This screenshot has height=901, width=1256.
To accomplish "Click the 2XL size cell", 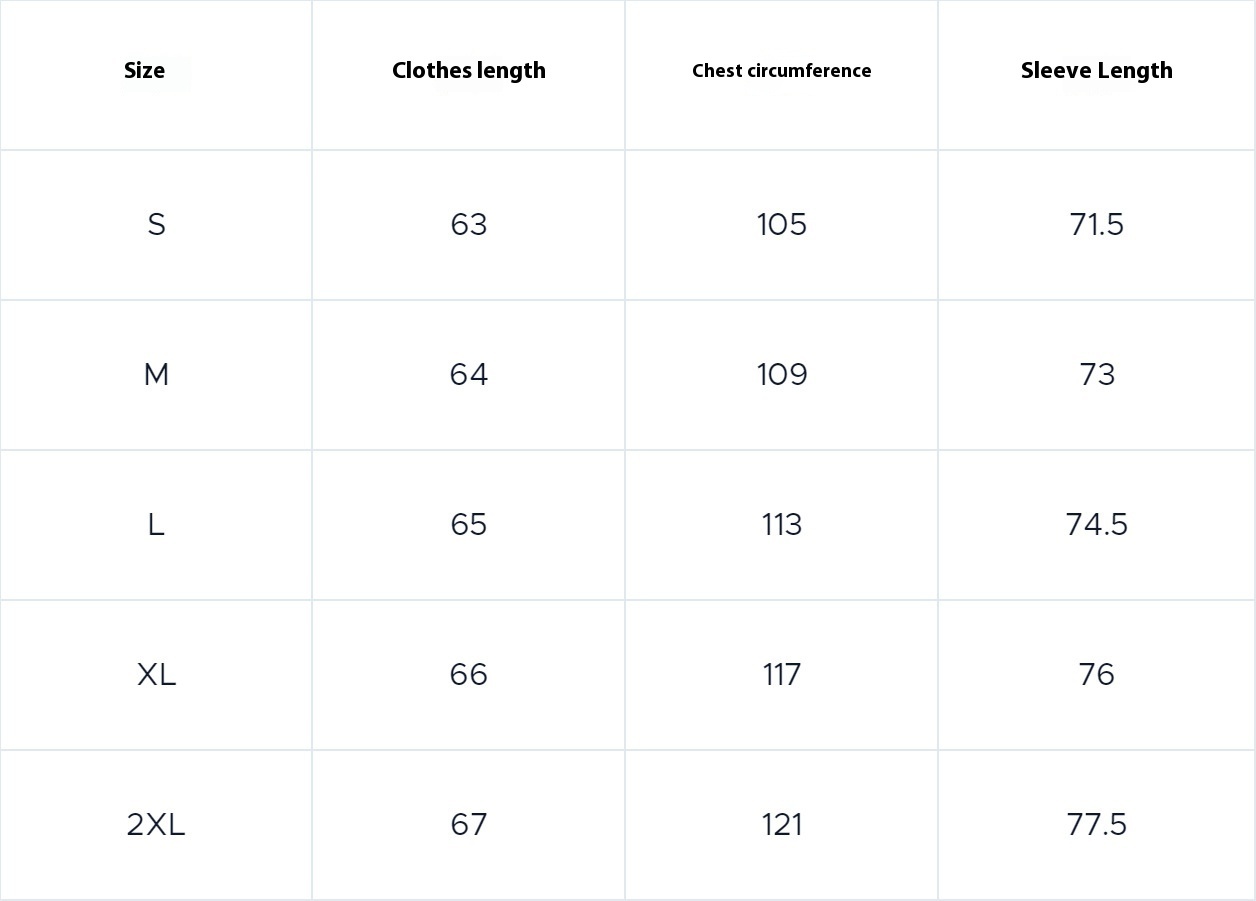I will tap(156, 825).
